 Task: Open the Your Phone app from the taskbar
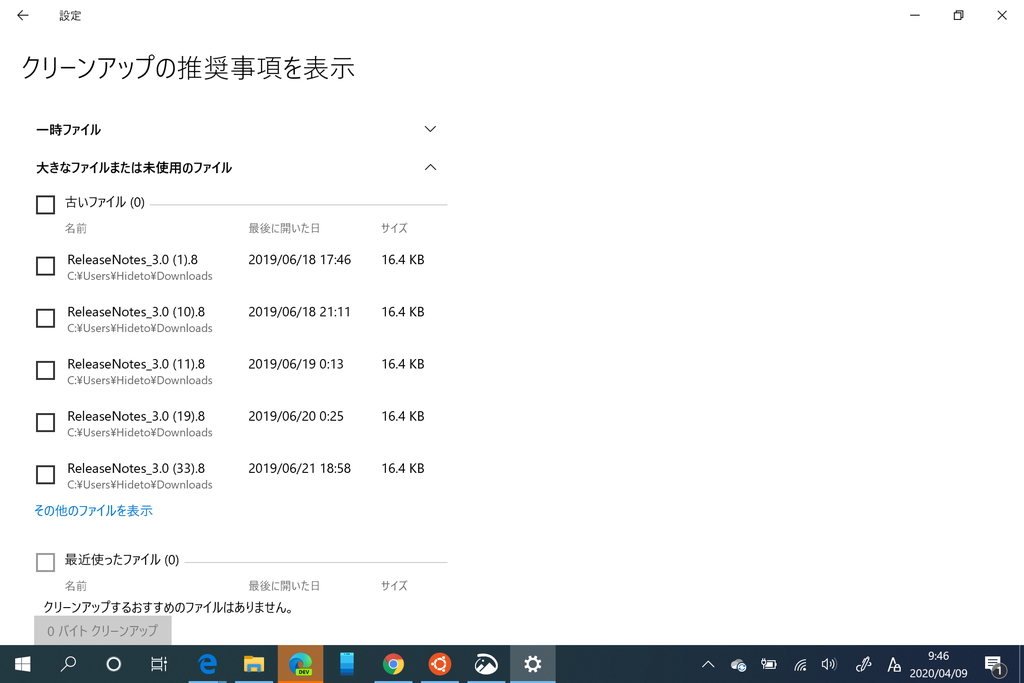(x=346, y=663)
